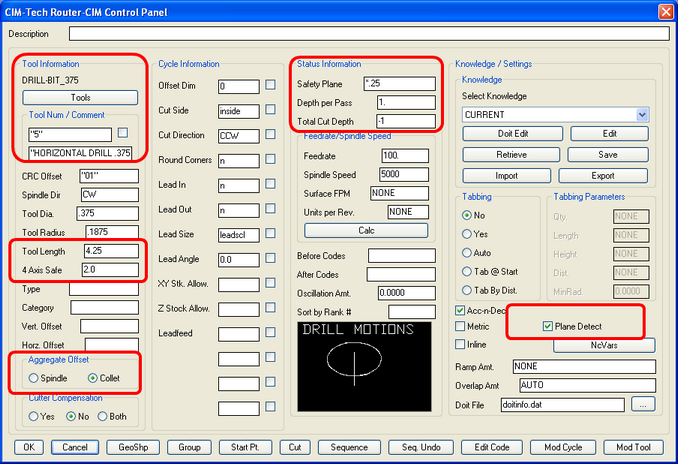
Task: Click the Export button
Action: (603, 176)
